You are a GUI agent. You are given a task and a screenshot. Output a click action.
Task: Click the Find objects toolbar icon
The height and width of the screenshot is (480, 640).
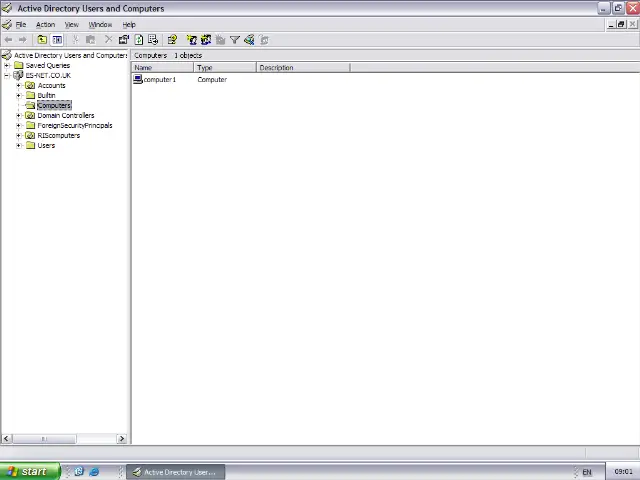point(249,40)
